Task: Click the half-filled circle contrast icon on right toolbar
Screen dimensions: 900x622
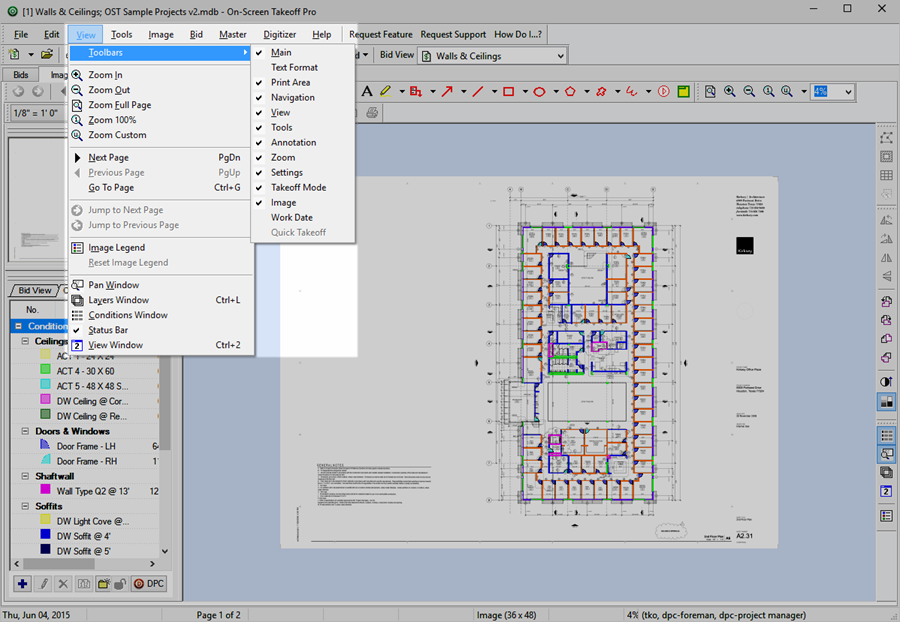Action: 886,382
